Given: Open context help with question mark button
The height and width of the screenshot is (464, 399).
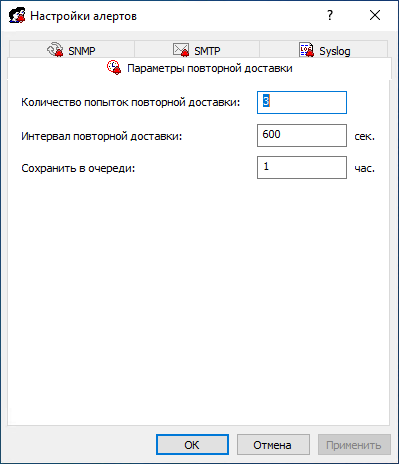Looking at the screenshot, I should click(330, 15).
